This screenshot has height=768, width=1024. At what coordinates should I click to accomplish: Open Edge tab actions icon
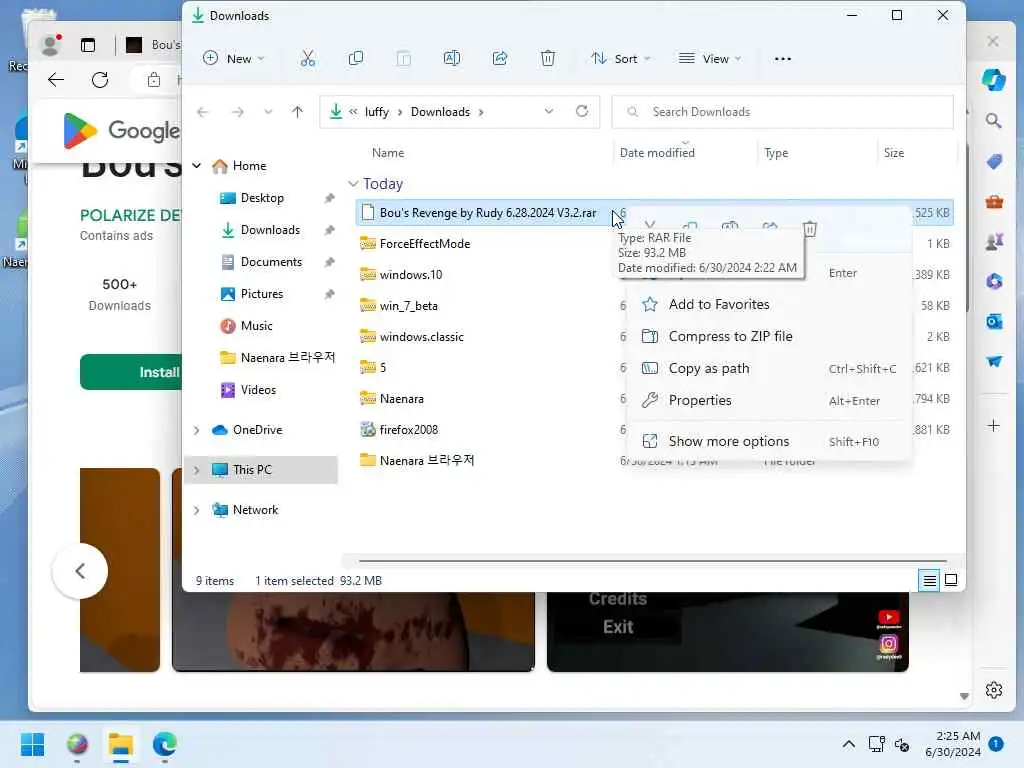(x=88, y=44)
